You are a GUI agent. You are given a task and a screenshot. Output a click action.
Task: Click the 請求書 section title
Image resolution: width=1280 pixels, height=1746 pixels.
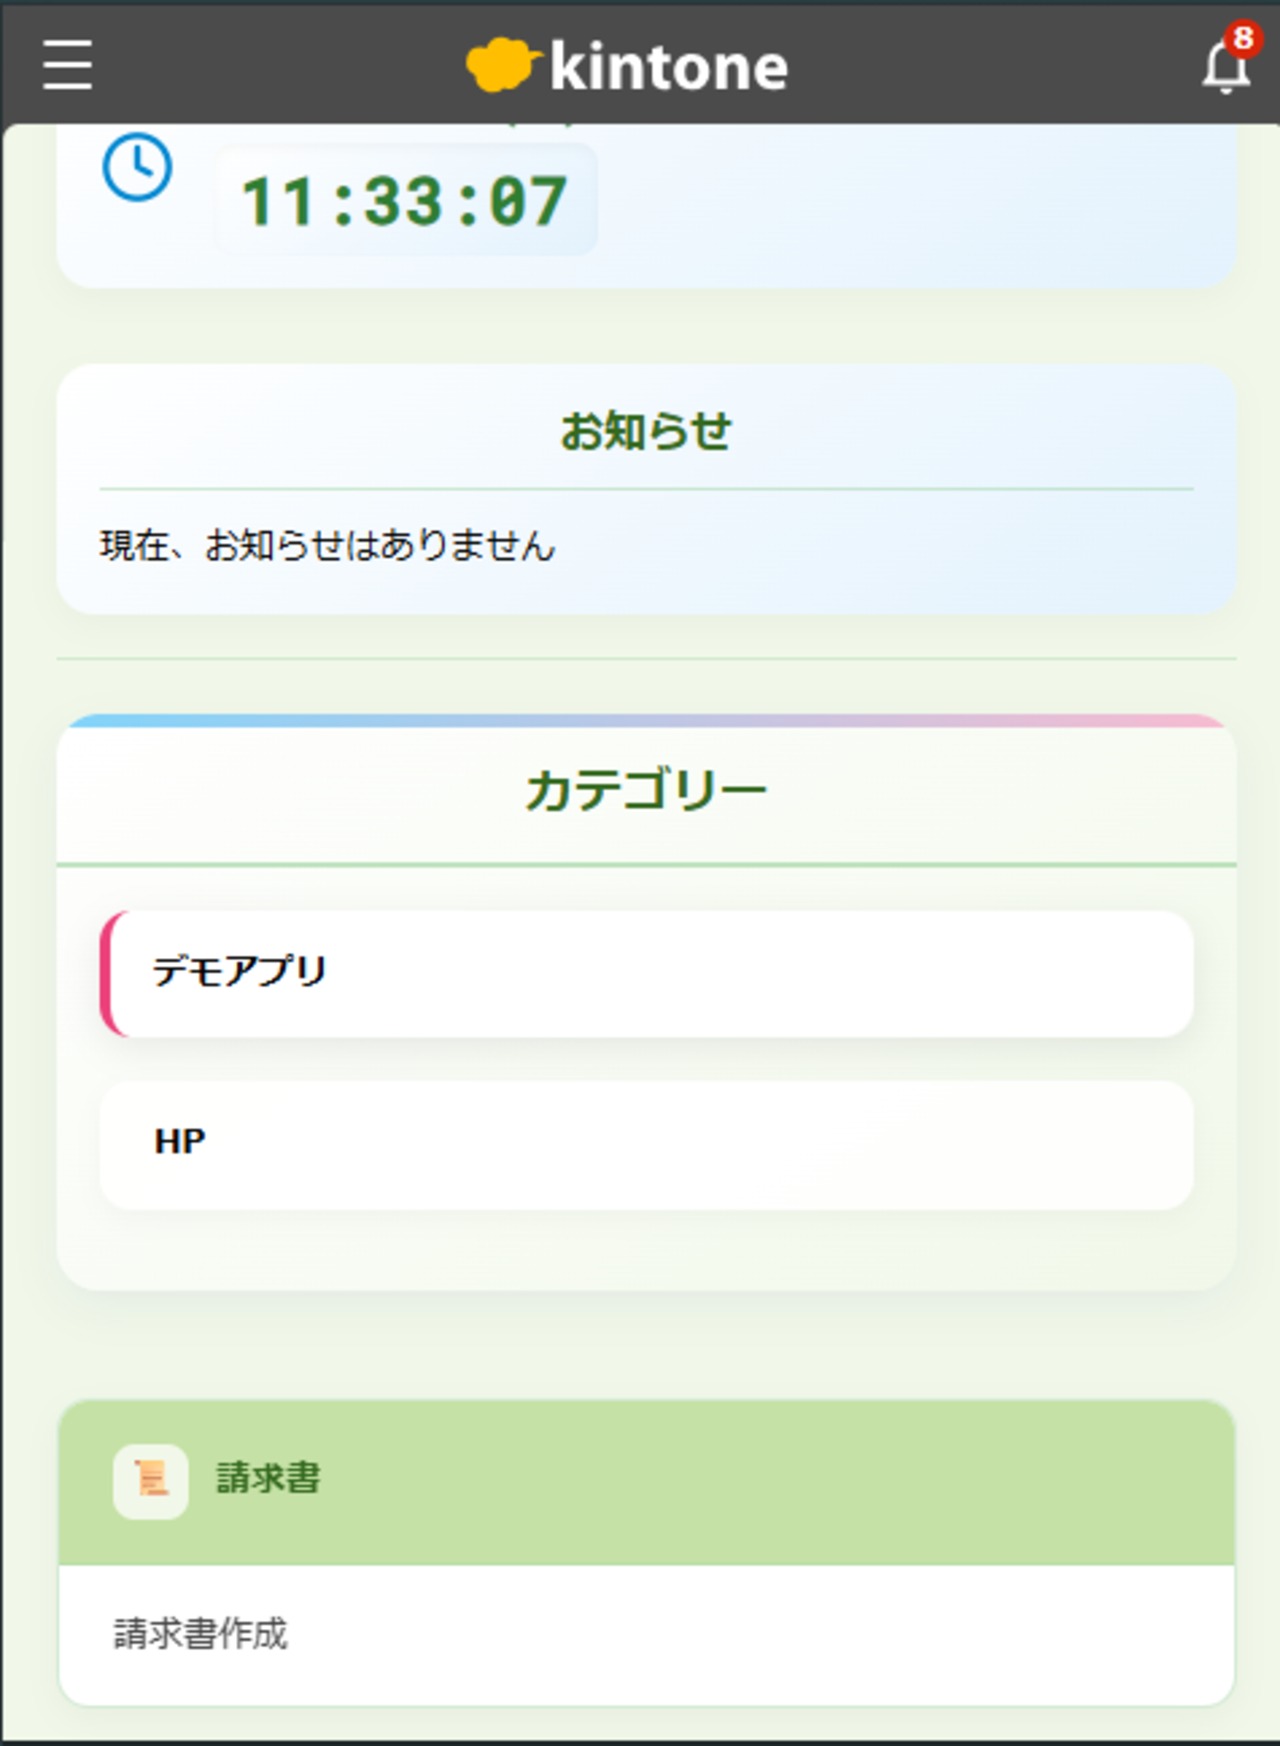click(268, 1478)
